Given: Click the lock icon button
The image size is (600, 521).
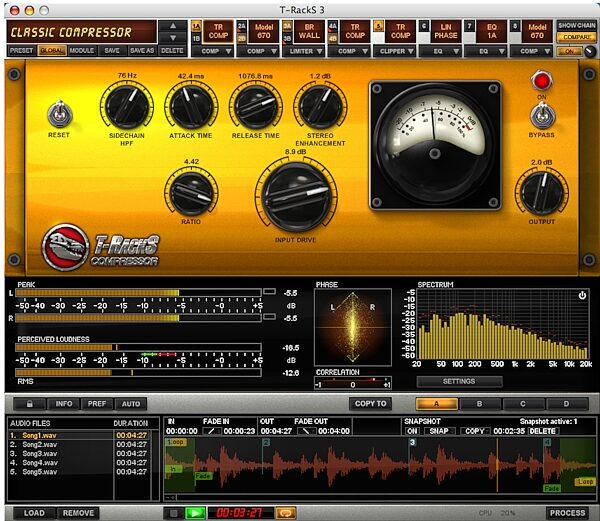Looking at the screenshot, I should [x=29, y=404].
